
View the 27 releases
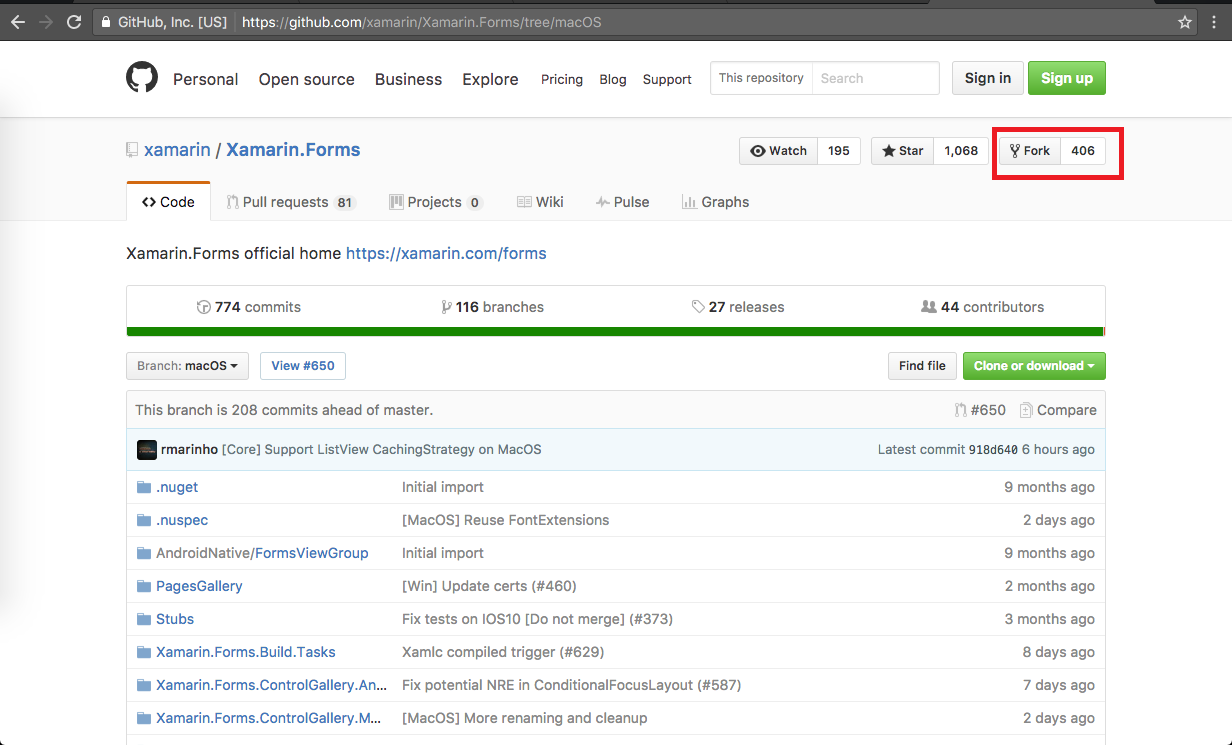pyautogui.click(x=738, y=307)
